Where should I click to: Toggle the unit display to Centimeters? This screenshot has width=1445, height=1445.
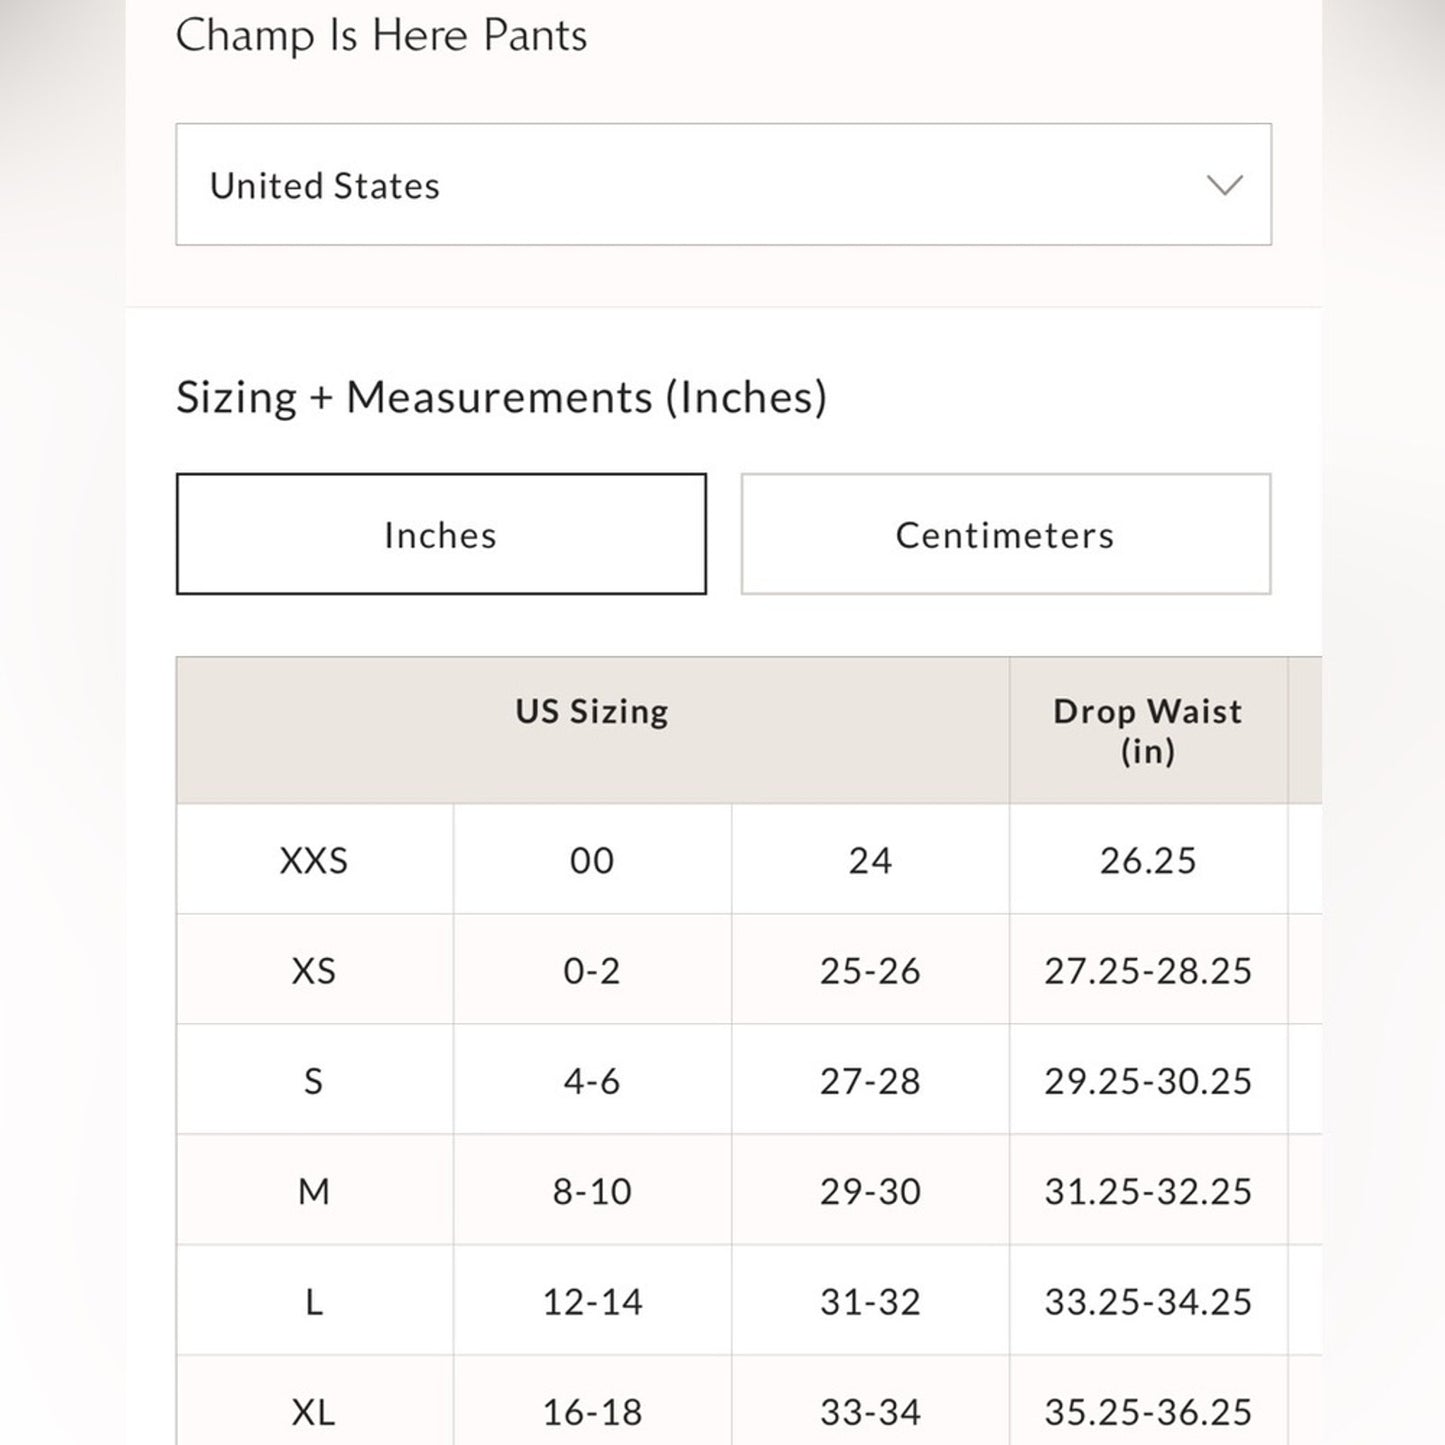point(1004,533)
